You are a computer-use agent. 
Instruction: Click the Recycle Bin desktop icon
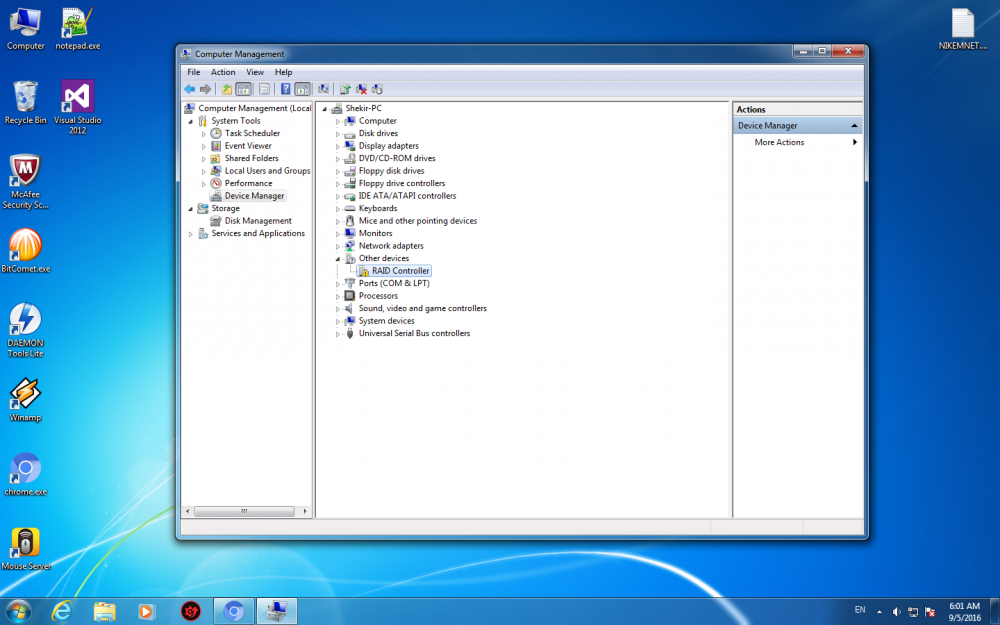(x=26, y=103)
